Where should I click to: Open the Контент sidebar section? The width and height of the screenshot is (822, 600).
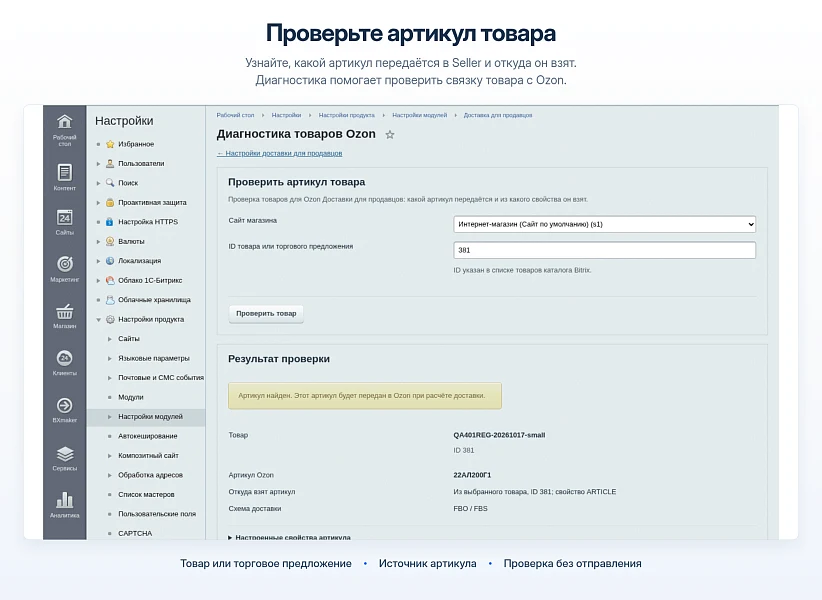(64, 177)
